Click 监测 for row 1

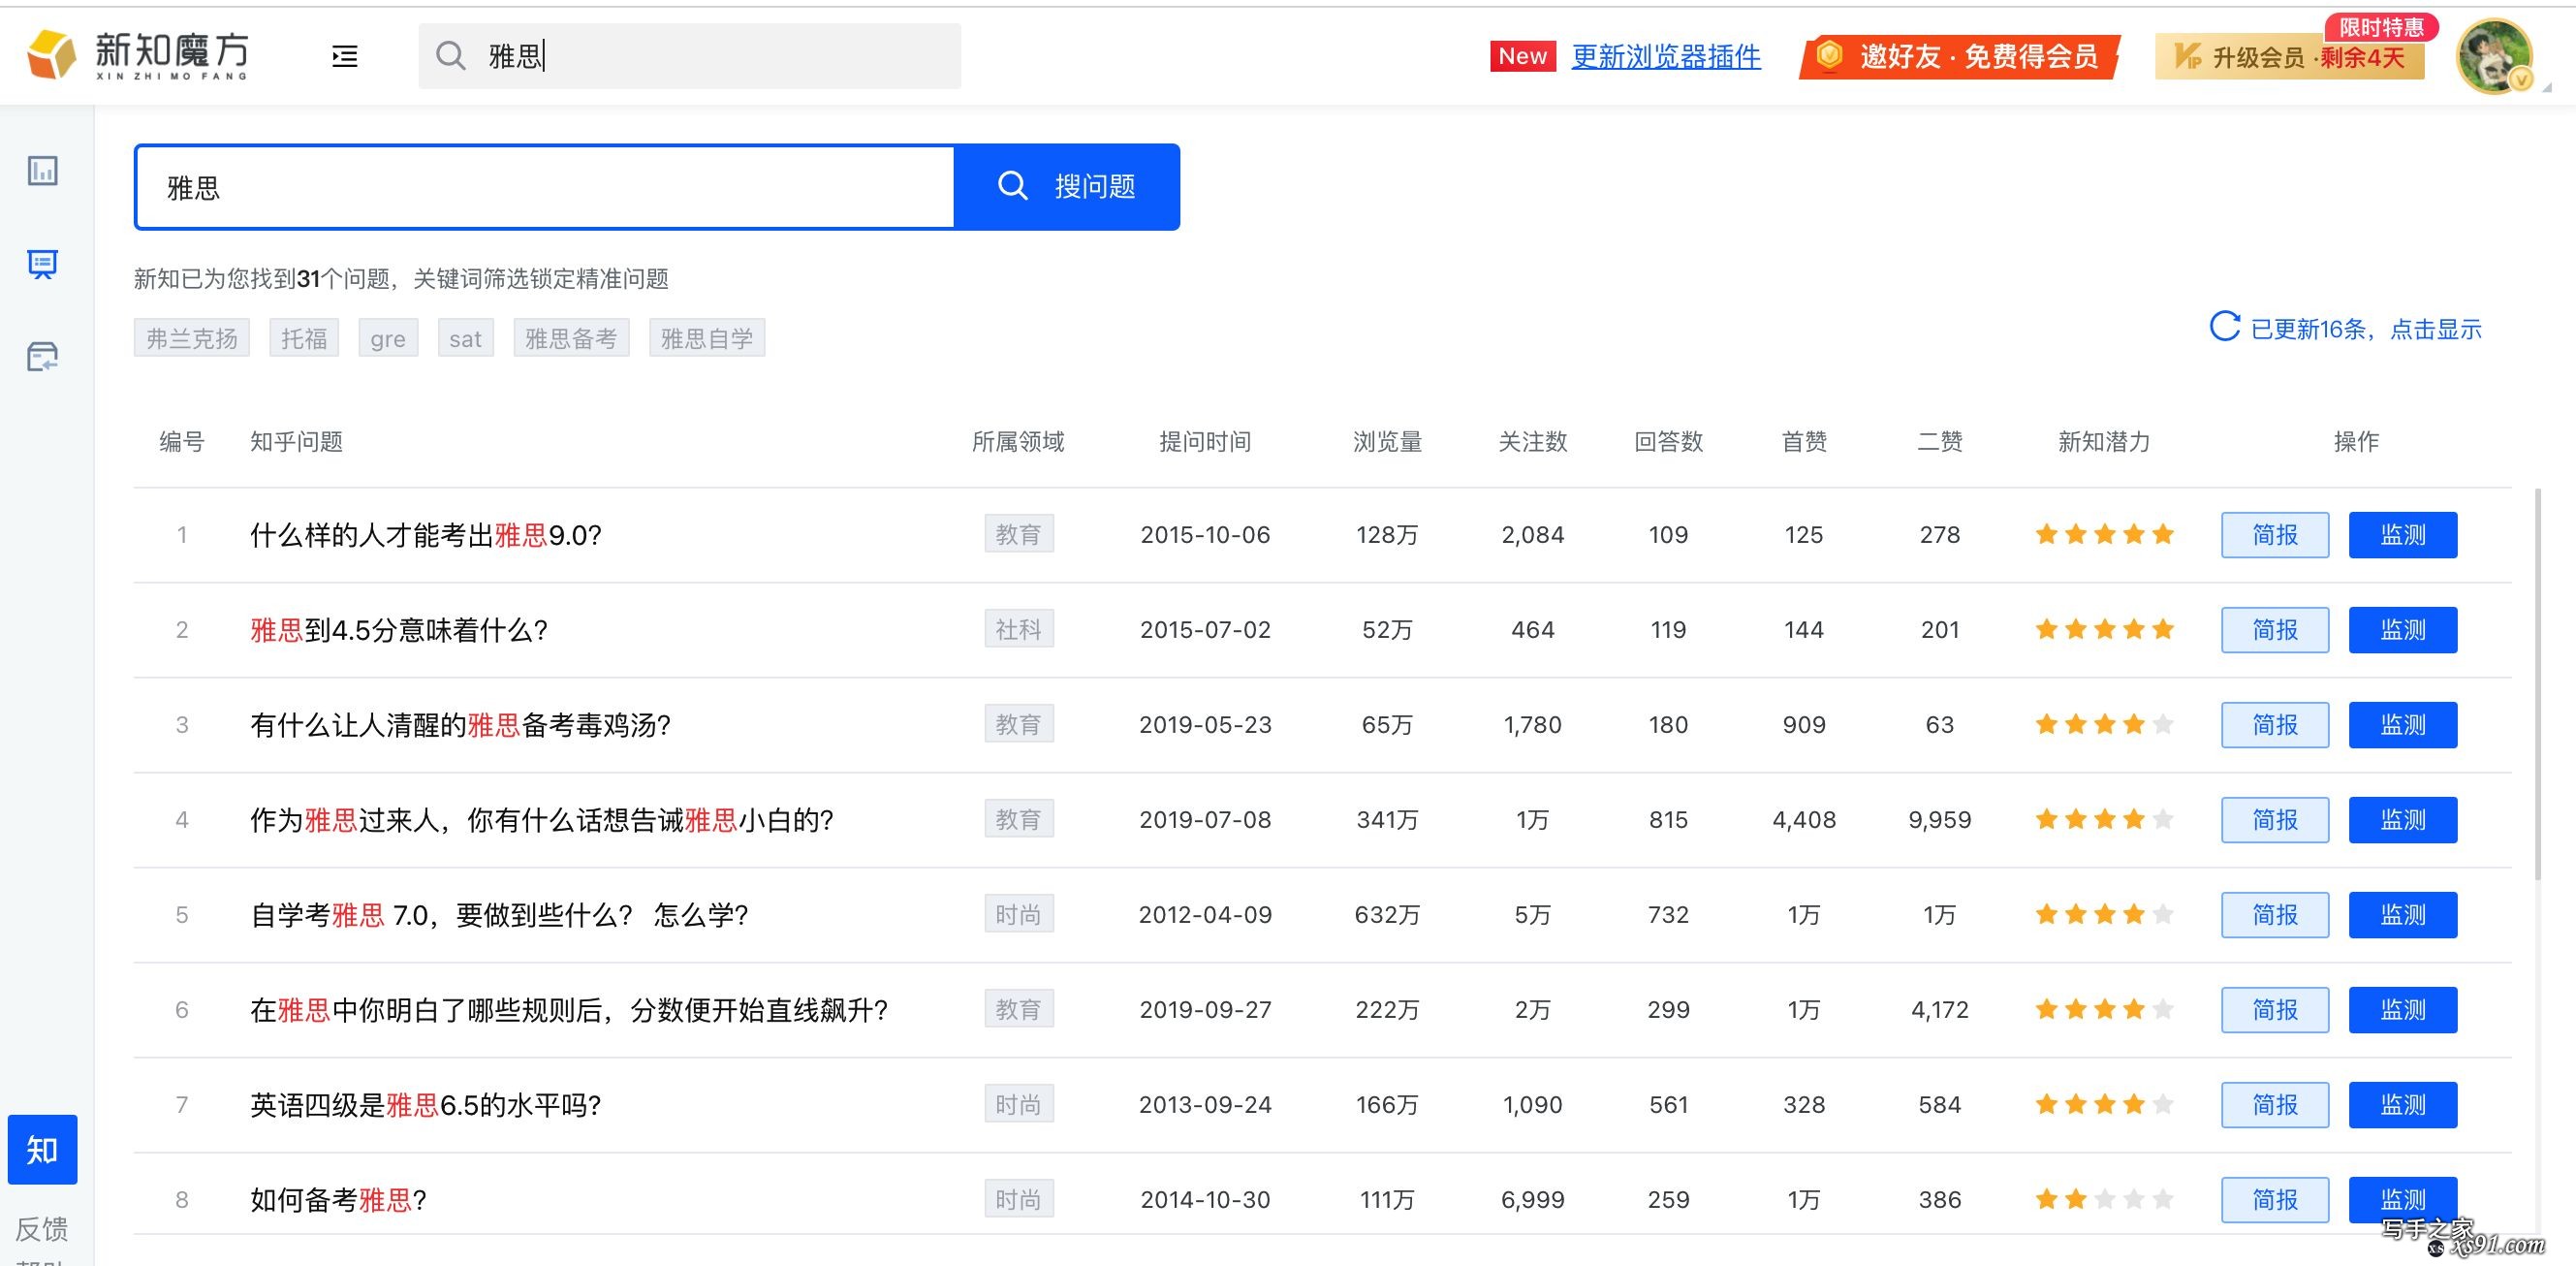click(x=2402, y=535)
